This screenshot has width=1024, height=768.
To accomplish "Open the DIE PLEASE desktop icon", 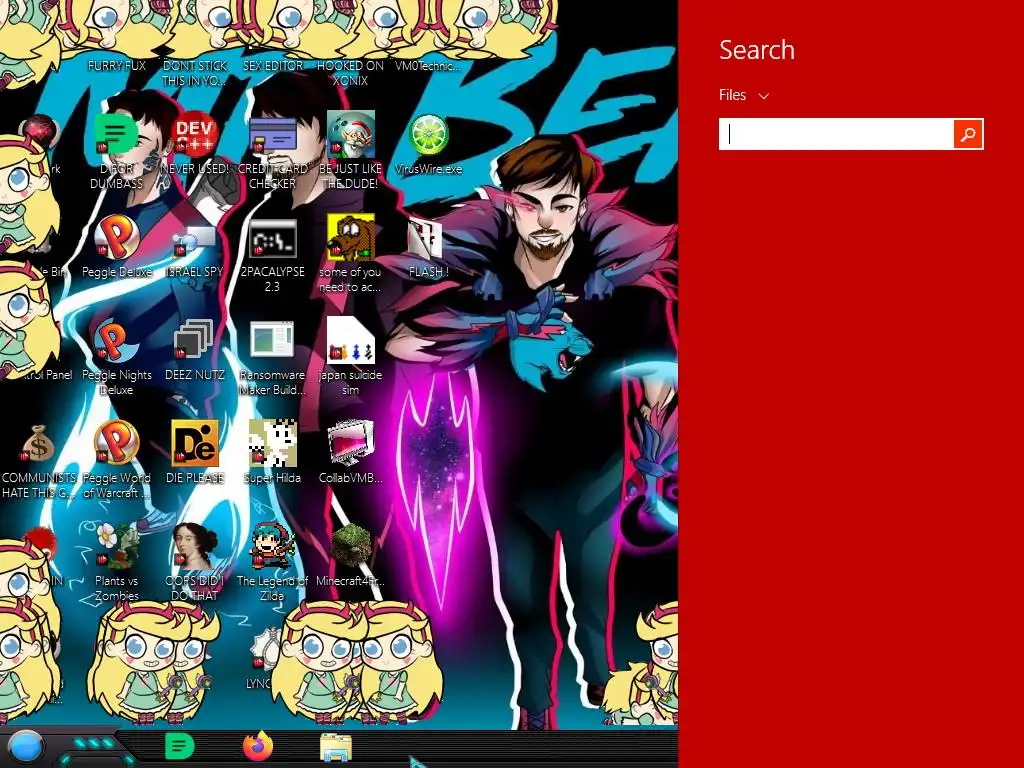I will click(194, 443).
